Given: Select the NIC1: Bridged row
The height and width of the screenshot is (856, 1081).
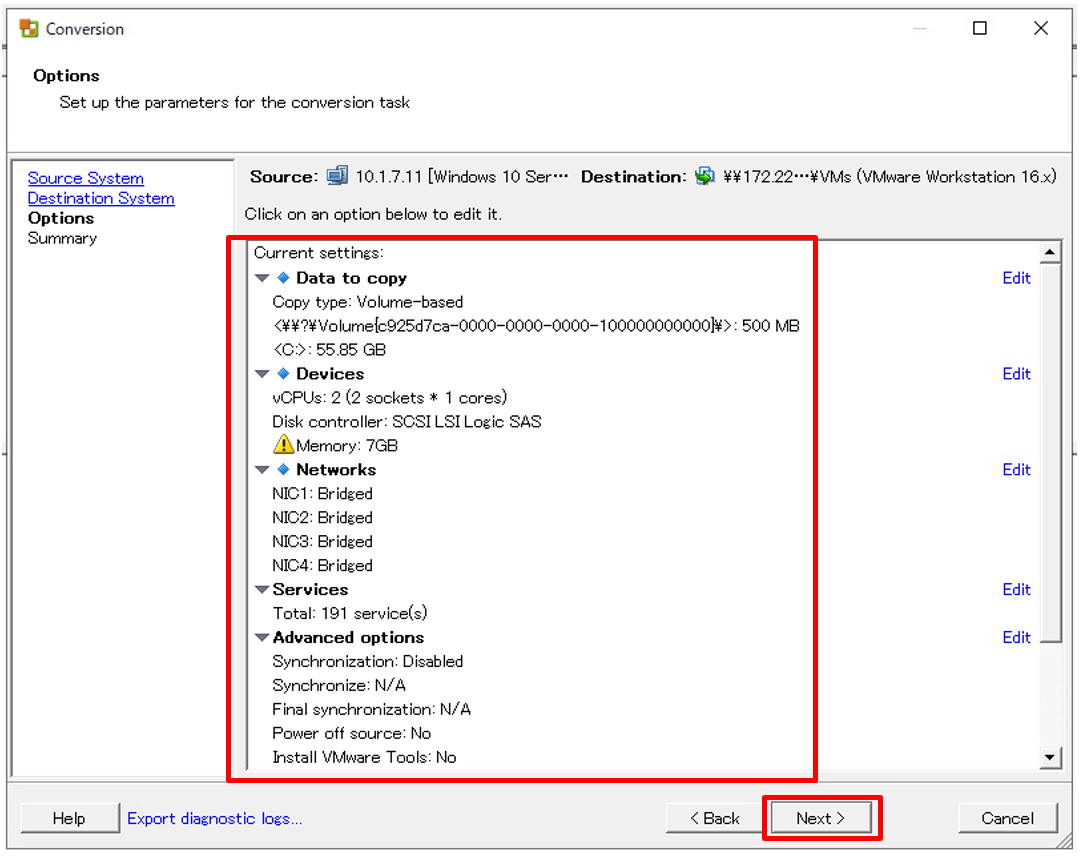Looking at the screenshot, I should coord(322,493).
